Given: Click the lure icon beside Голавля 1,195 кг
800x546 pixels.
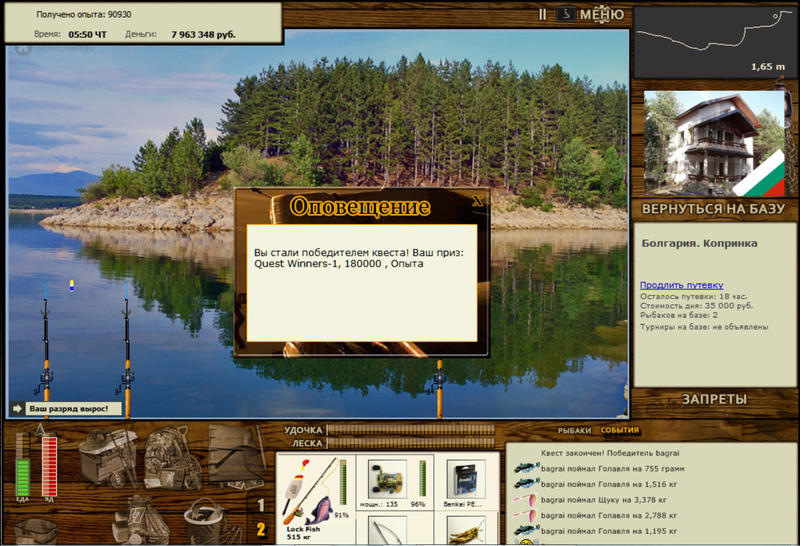Looking at the screenshot, I should 526,530.
